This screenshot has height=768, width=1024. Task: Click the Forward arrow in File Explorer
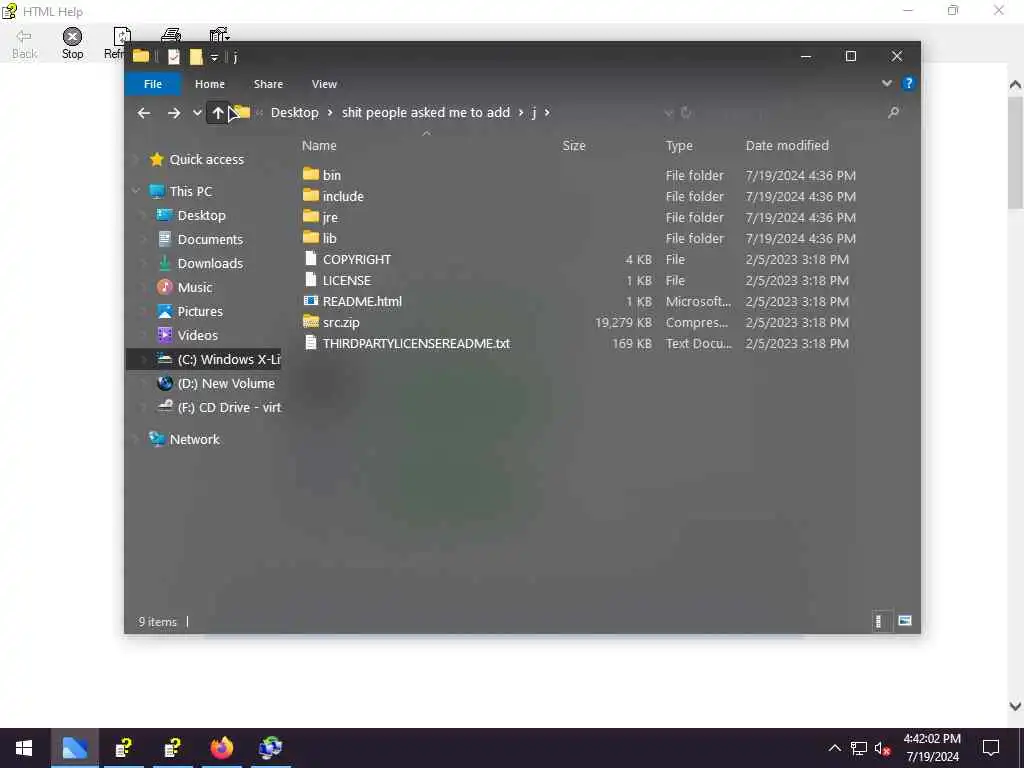point(174,113)
